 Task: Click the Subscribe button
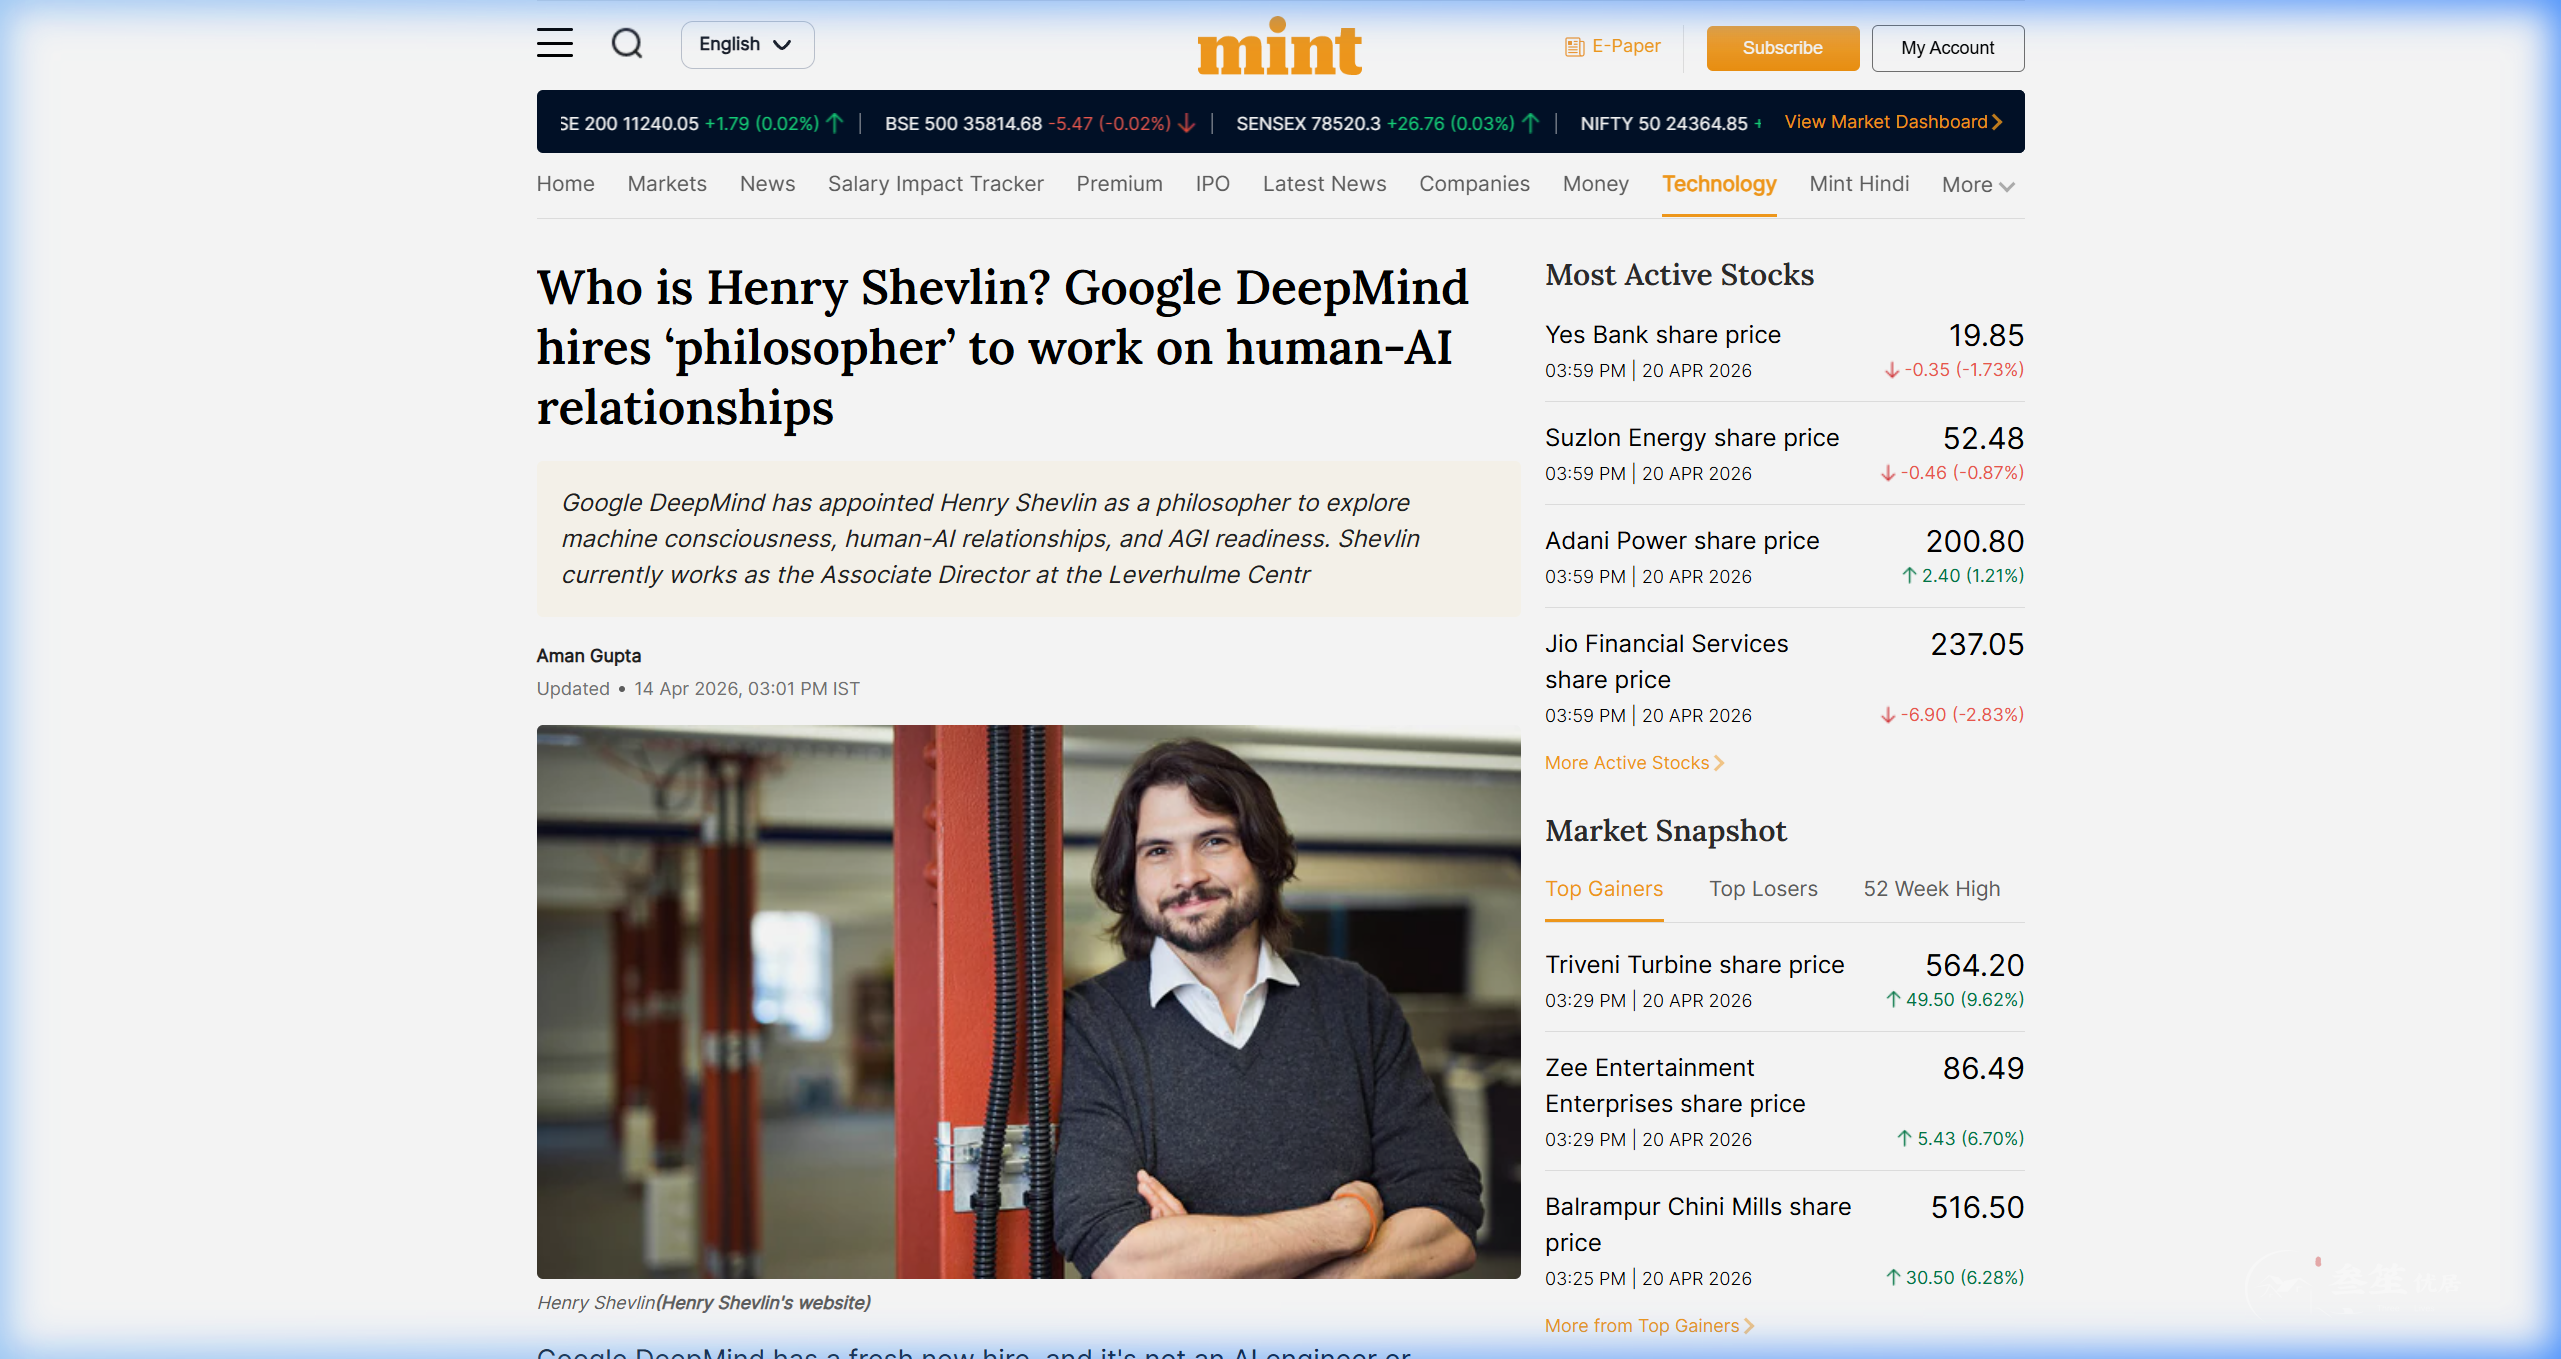(1782, 48)
